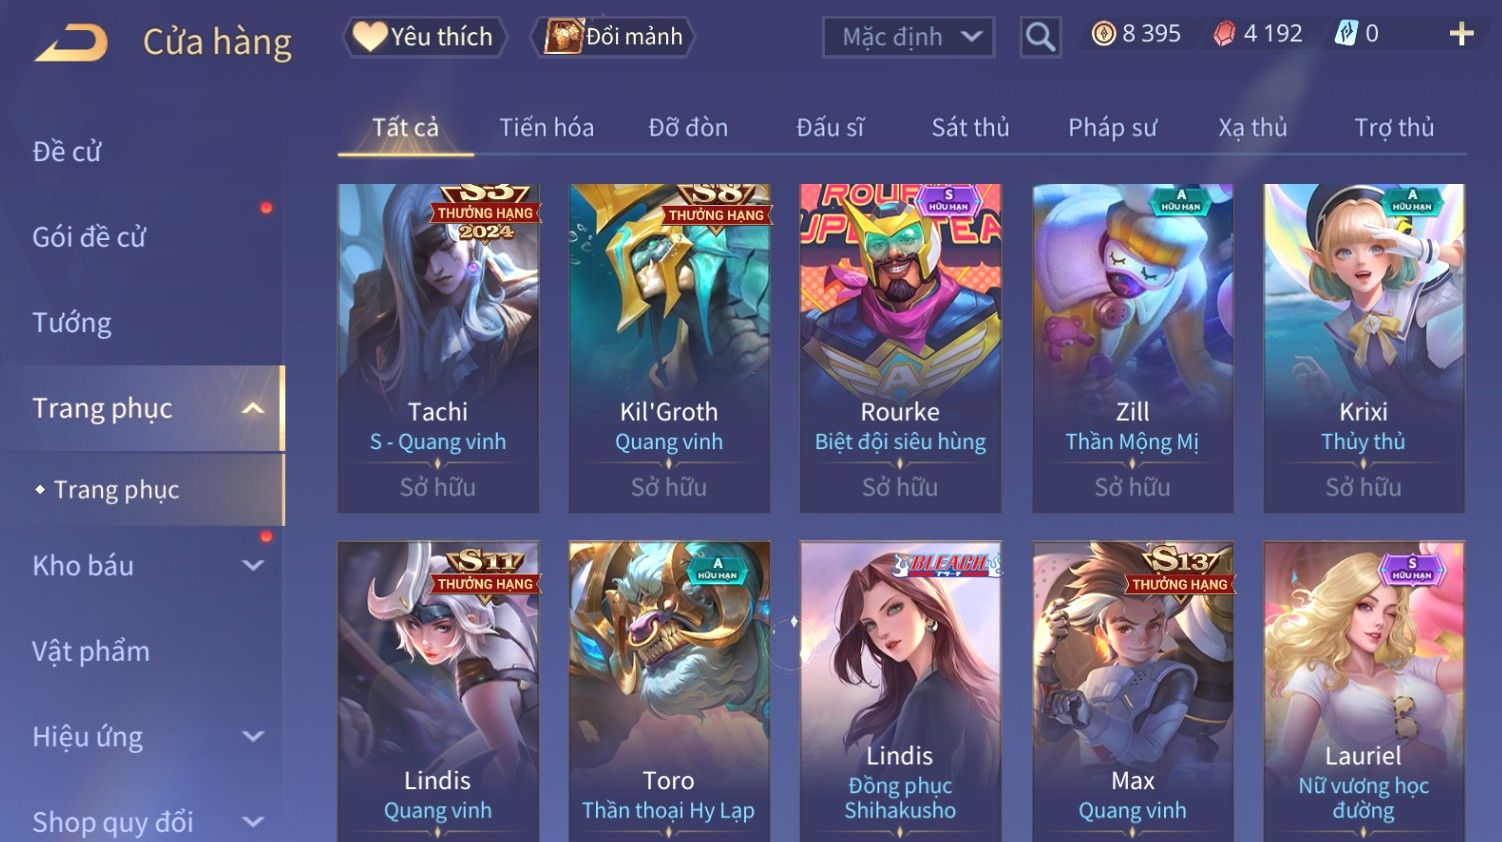Select the Tiến hóa tab

(x=546, y=128)
